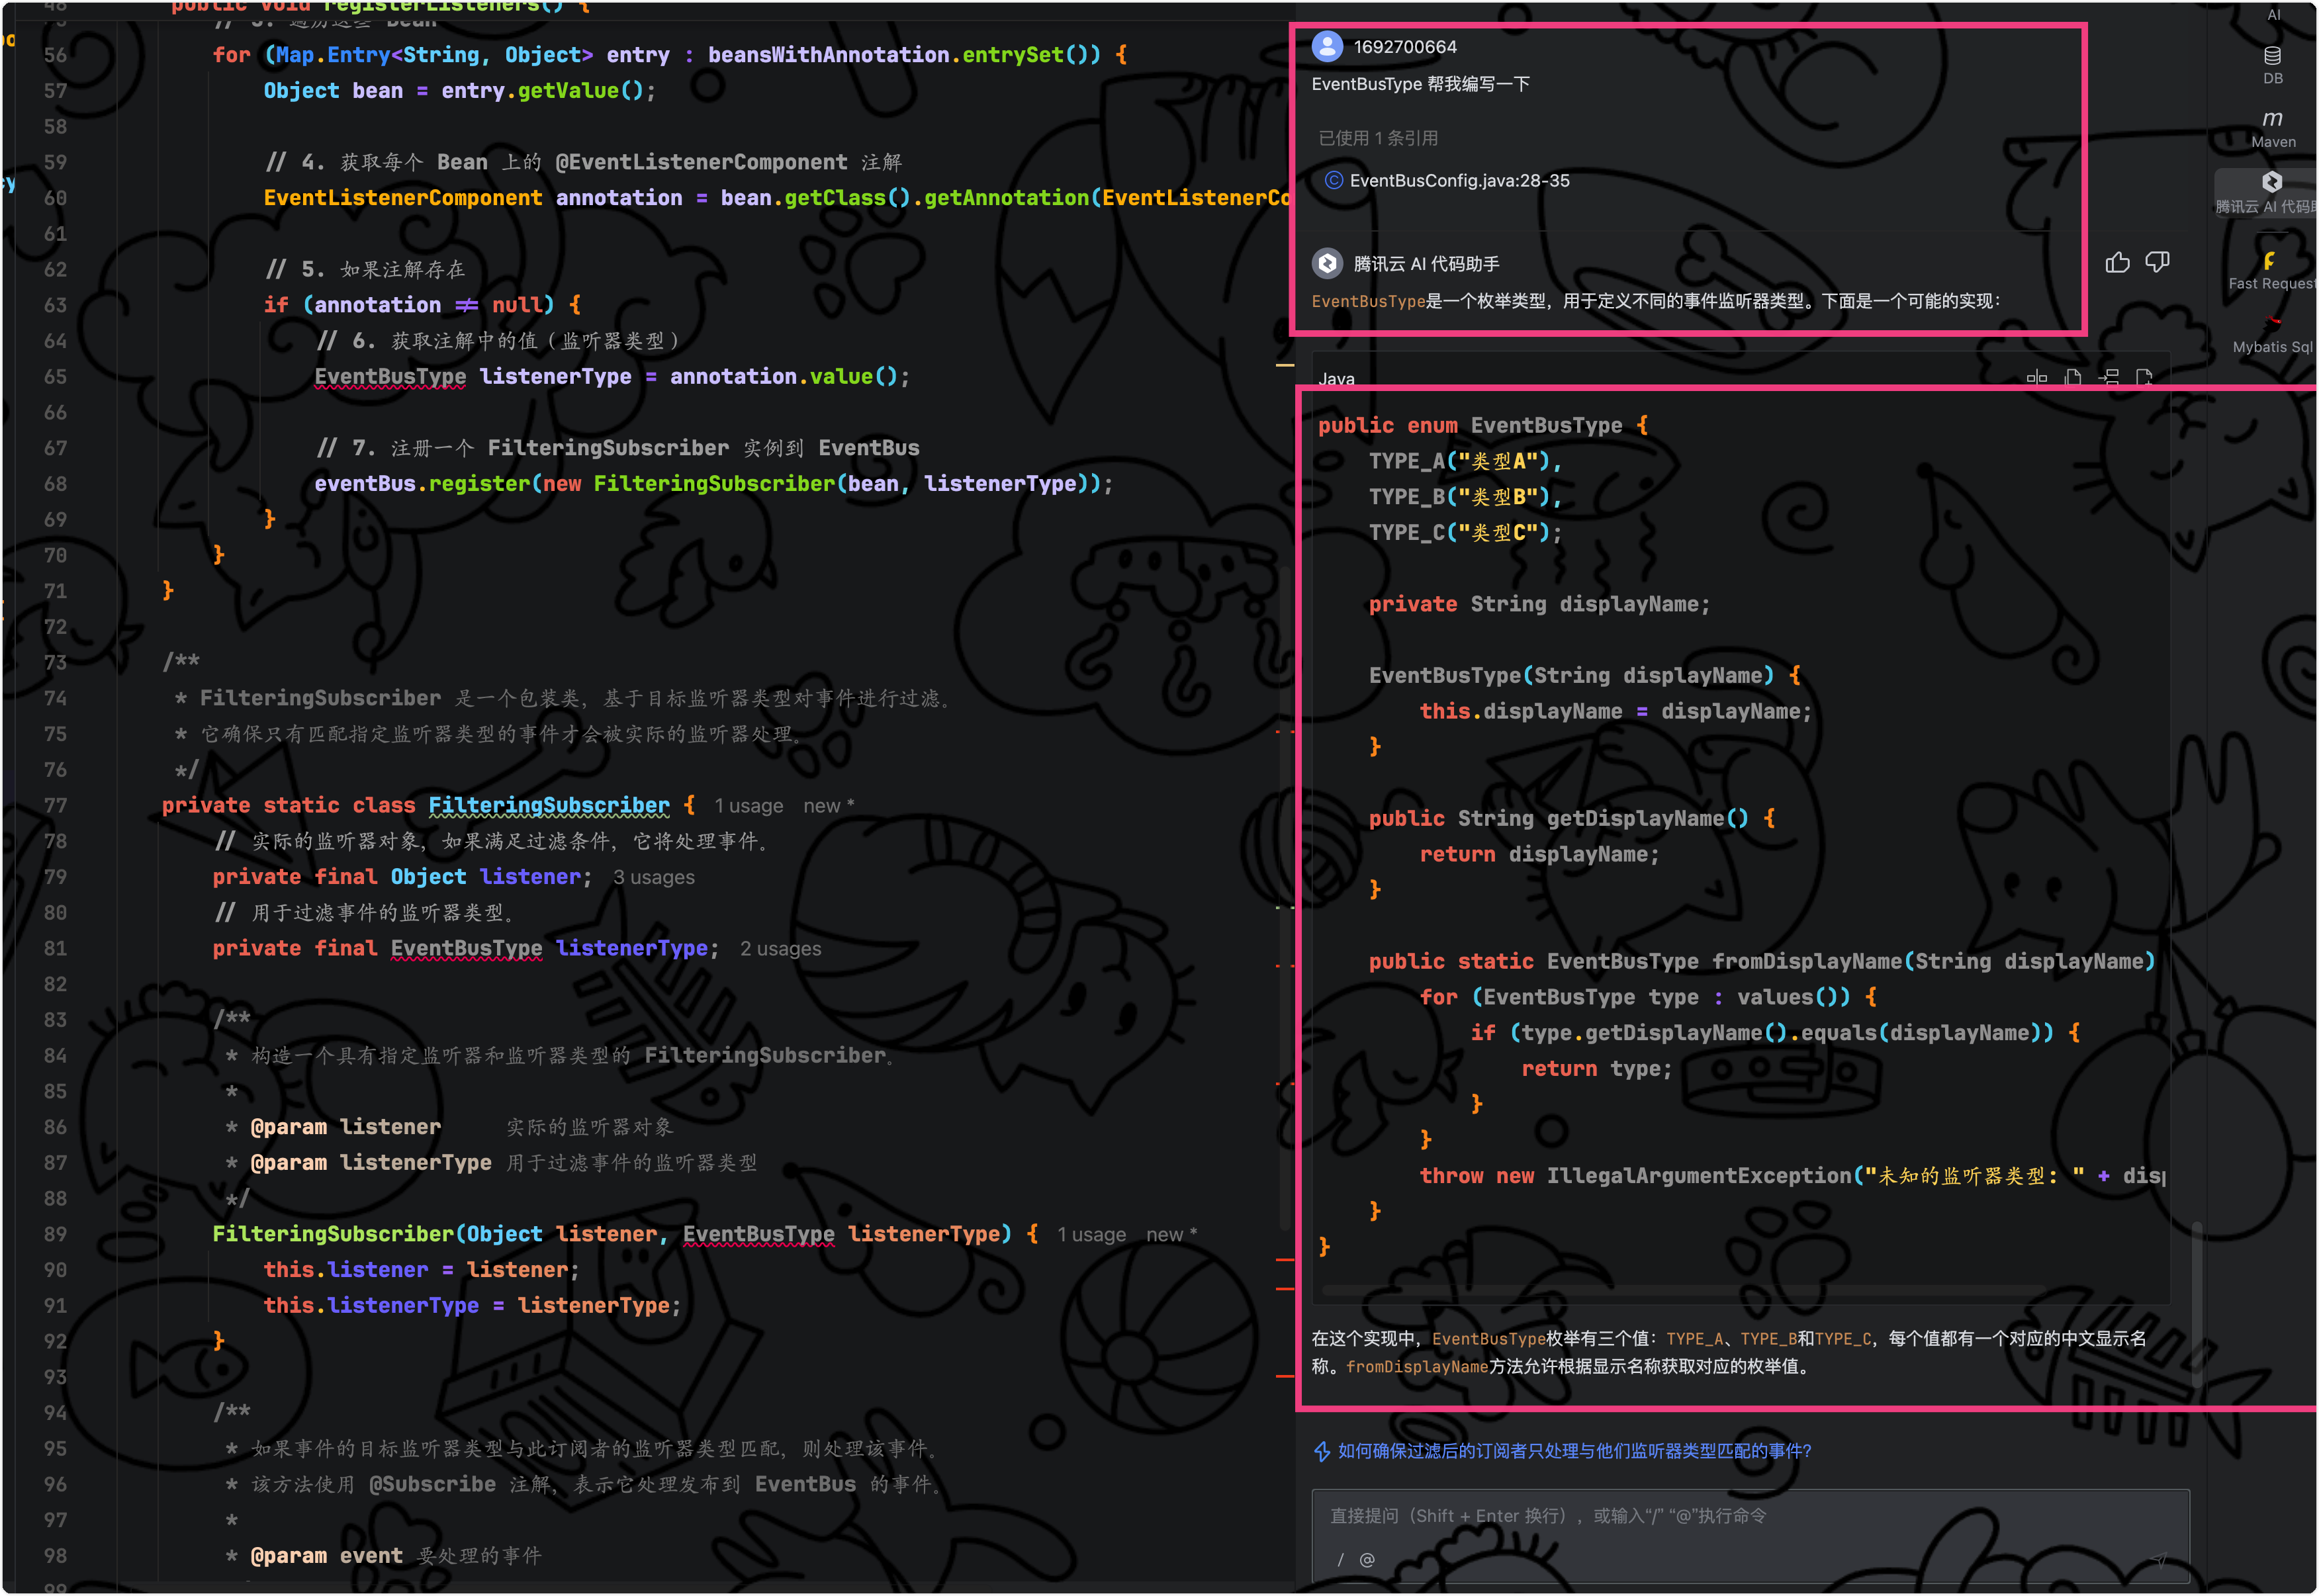Click 'public enum EventBusType' in AI code
The width and height of the screenshot is (2319, 1596).
tap(1469, 426)
